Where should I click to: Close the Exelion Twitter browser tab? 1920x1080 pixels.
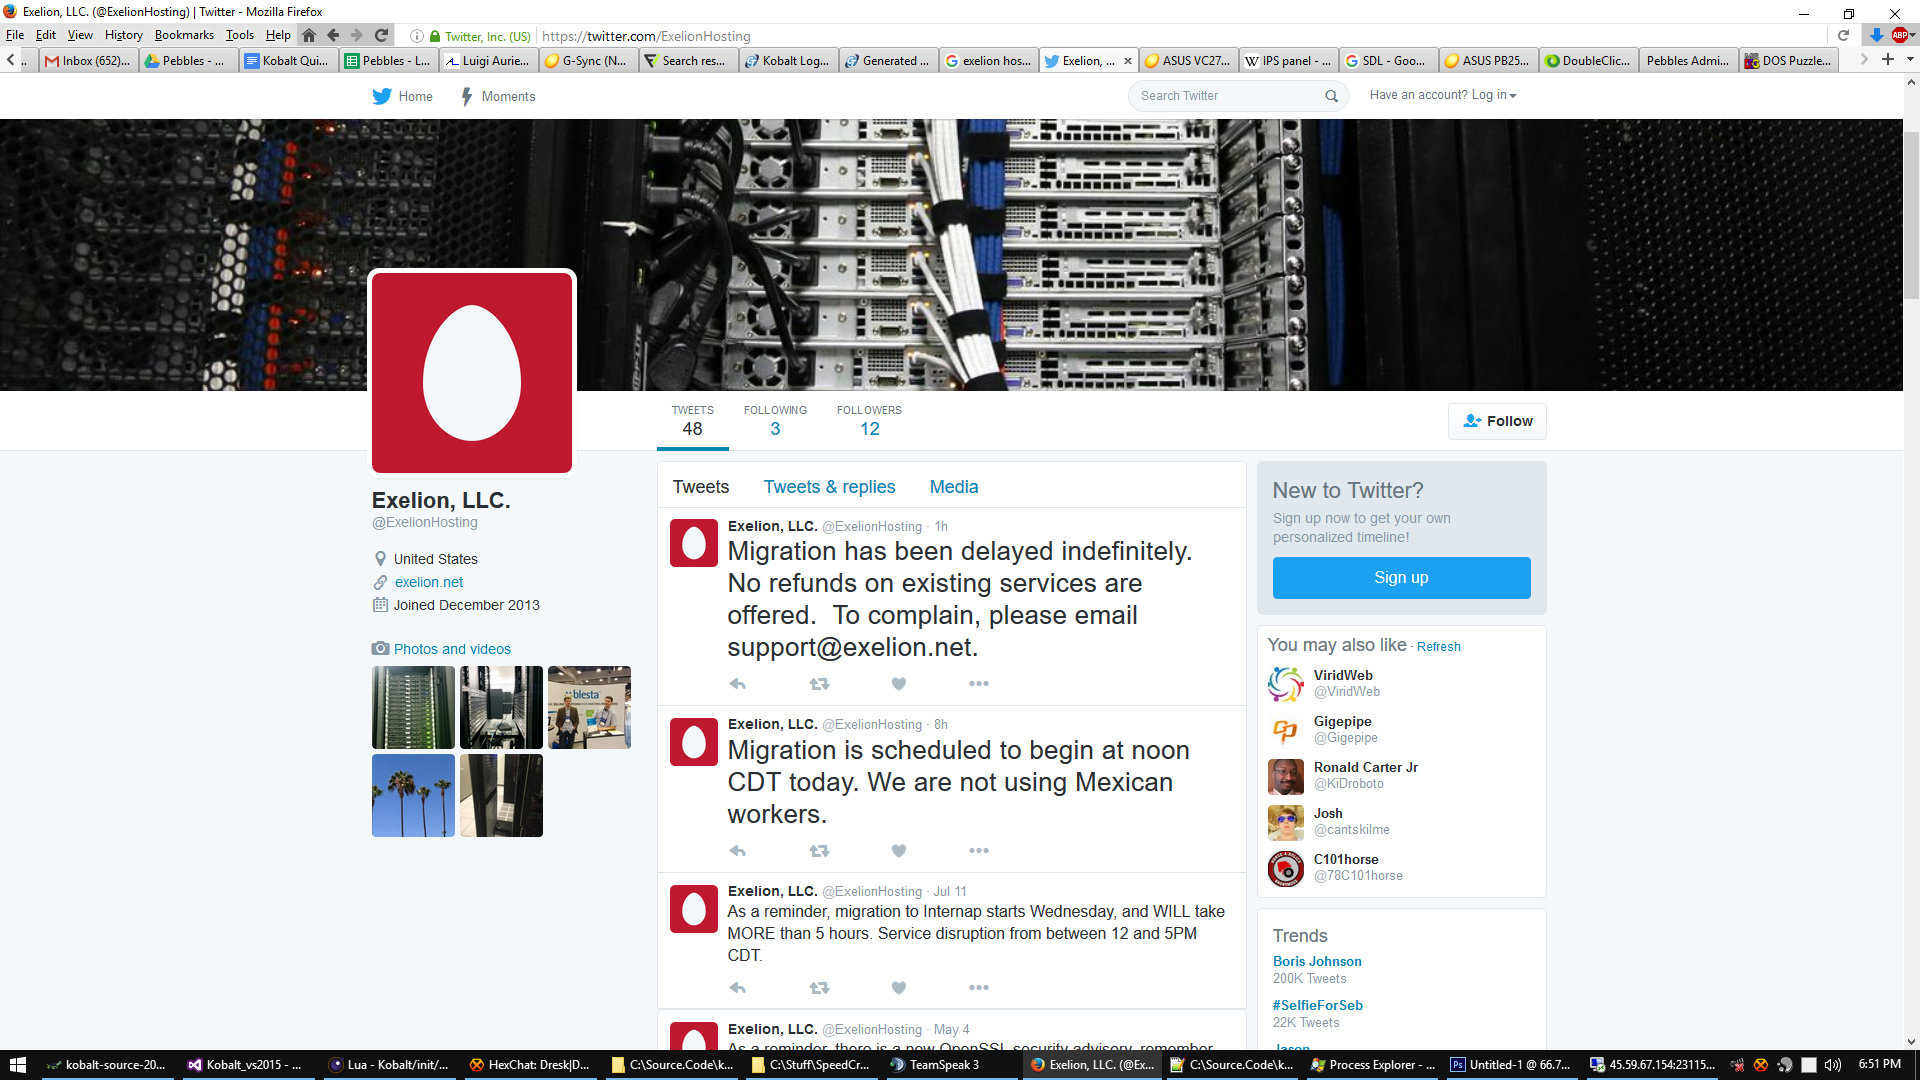click(1128, 61)
